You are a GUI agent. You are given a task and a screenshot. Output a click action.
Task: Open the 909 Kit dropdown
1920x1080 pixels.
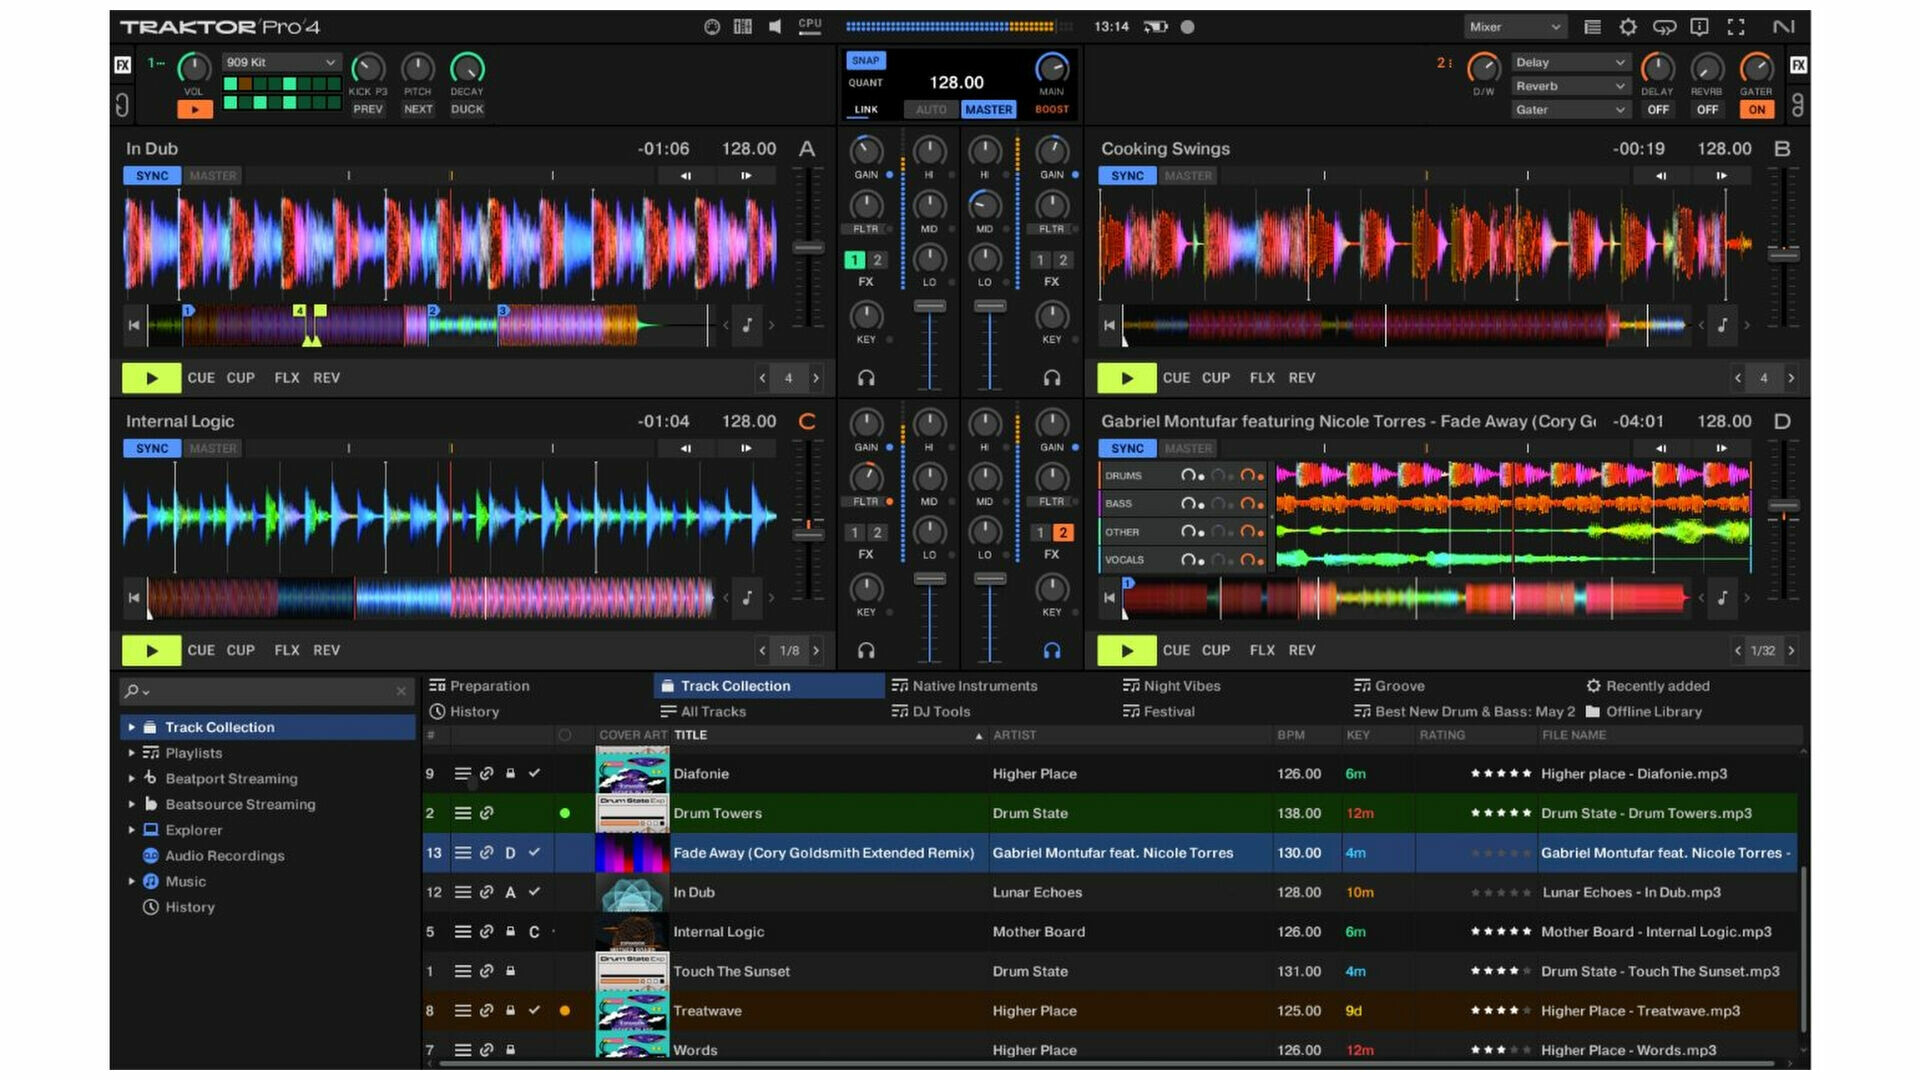click(282, 62)
